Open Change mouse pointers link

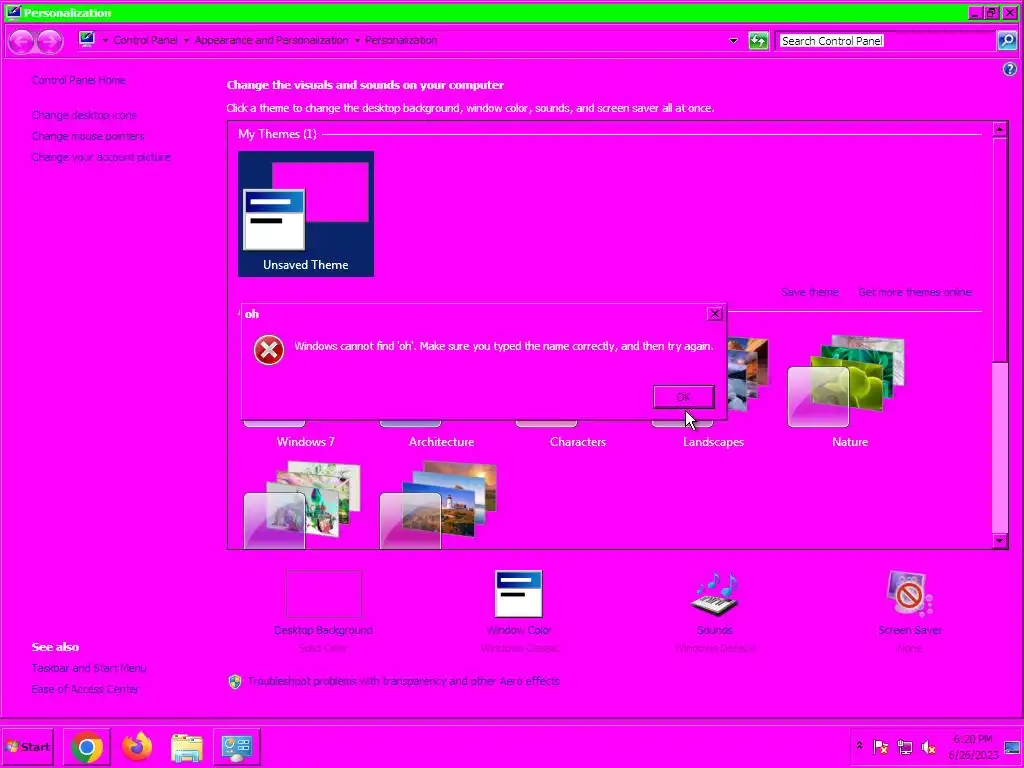[88, 136]
